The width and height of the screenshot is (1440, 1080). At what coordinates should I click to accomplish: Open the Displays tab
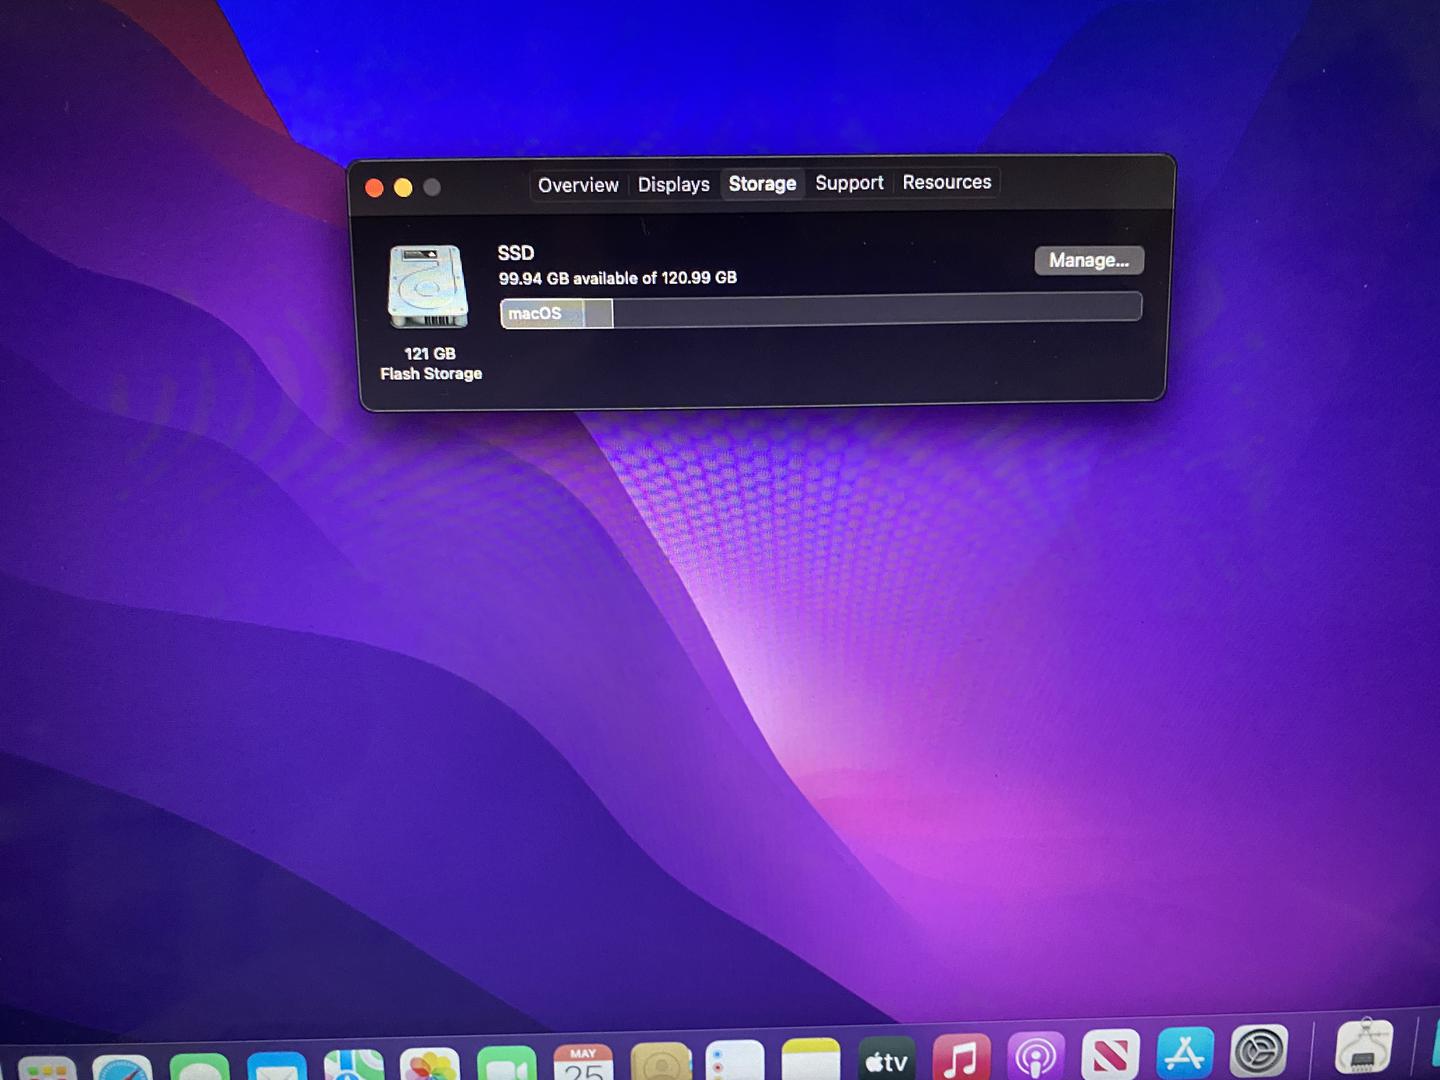(x=673, y=185)
